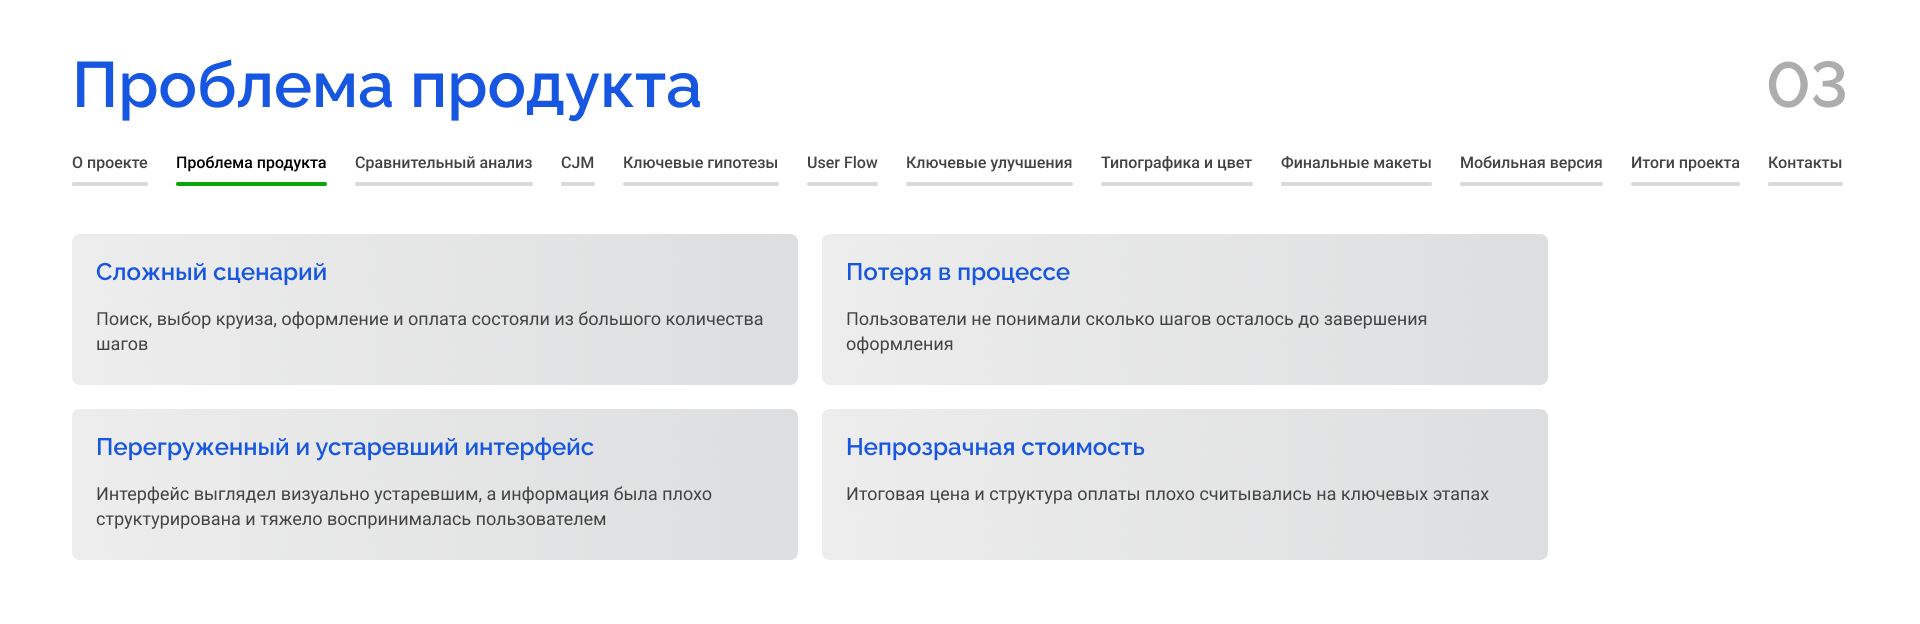Click the Потеря в процессе card heading
1920x624 pixels.
(958, 272)
